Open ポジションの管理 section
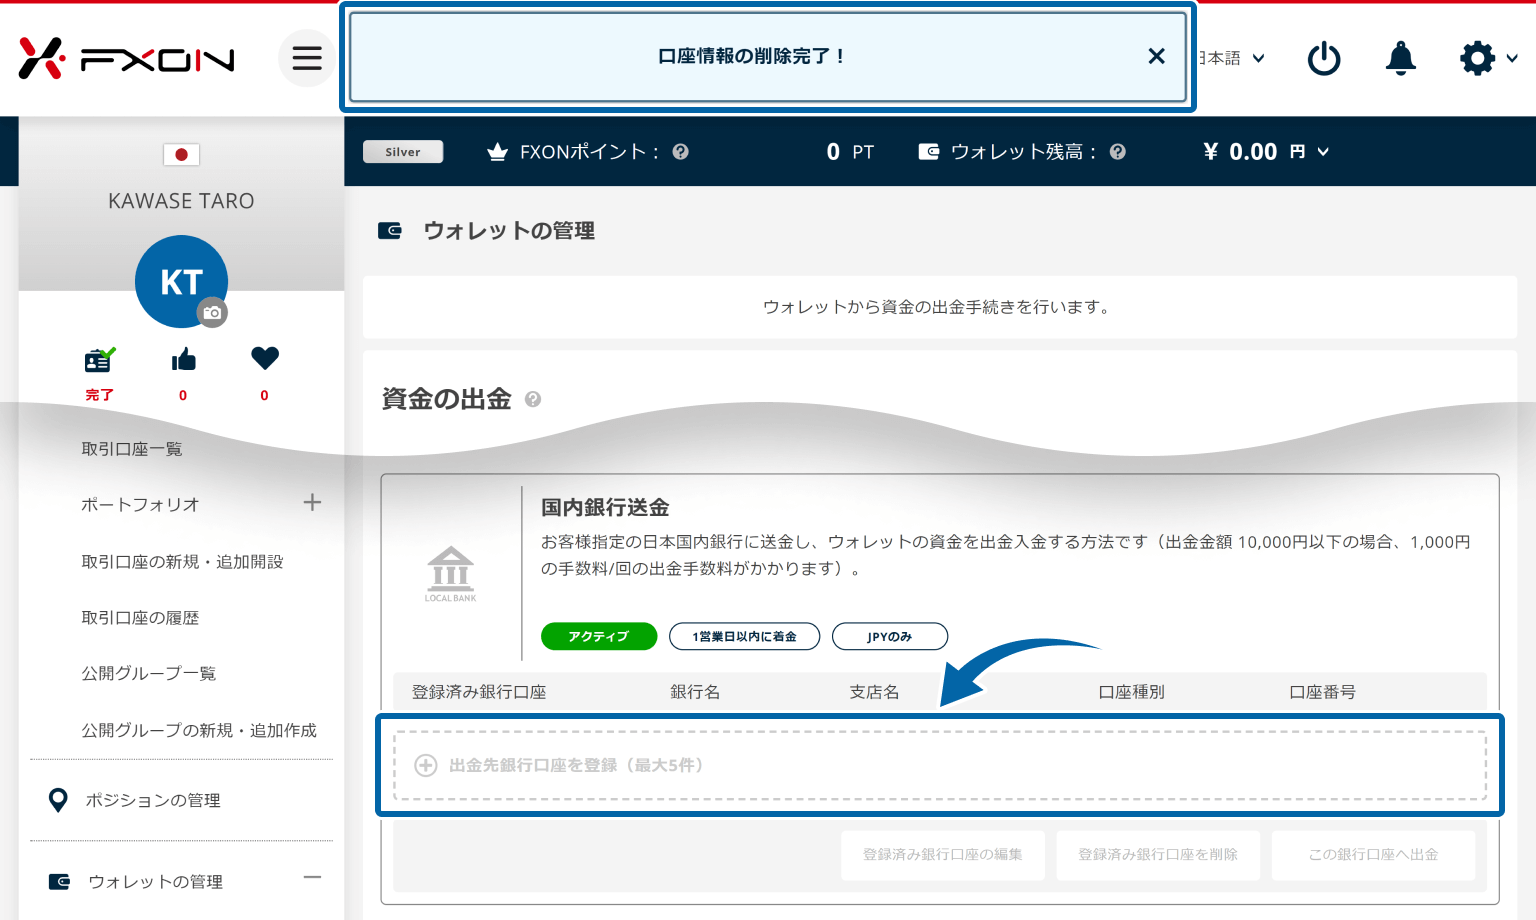1536x920 pixels. [x=153, y=800]
